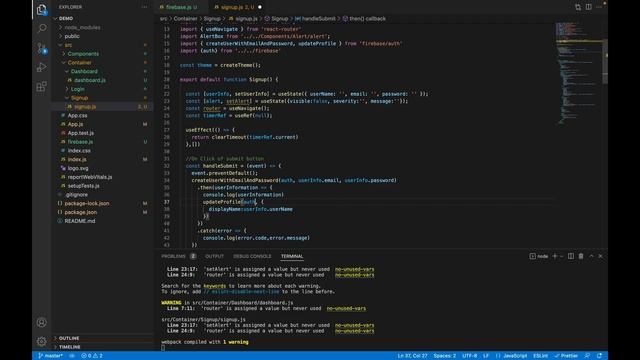This screenshot has height=360, width=640.
Task: Expand the OUTLINE section
Action: click(x=69, y=338)
